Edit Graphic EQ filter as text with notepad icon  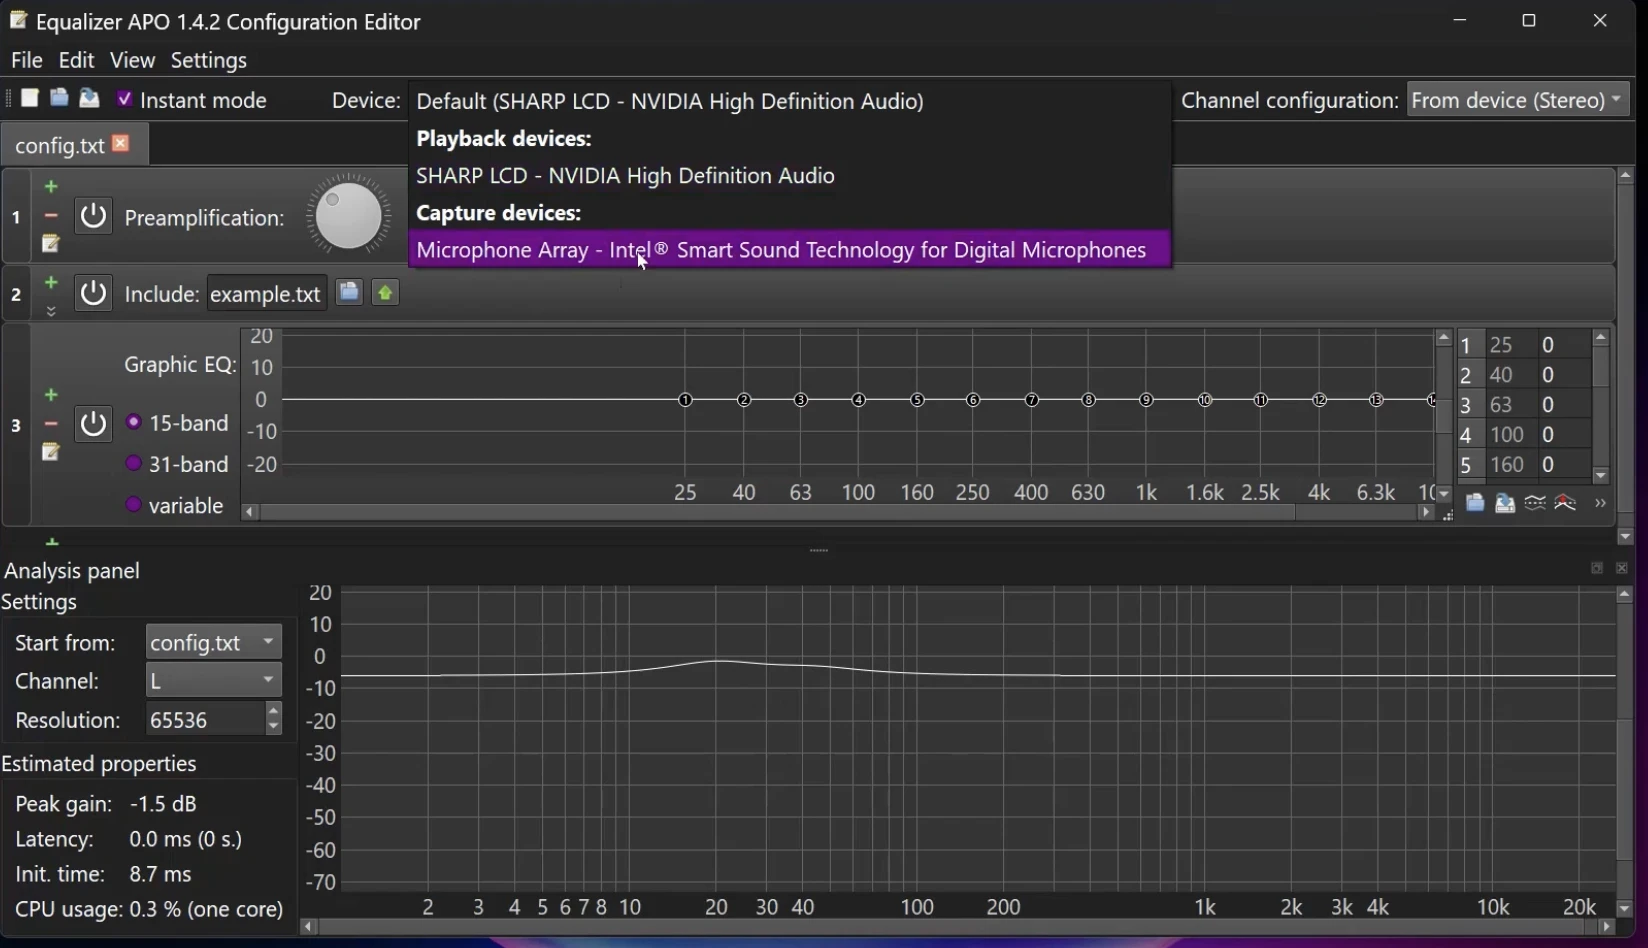pos(51,452)
